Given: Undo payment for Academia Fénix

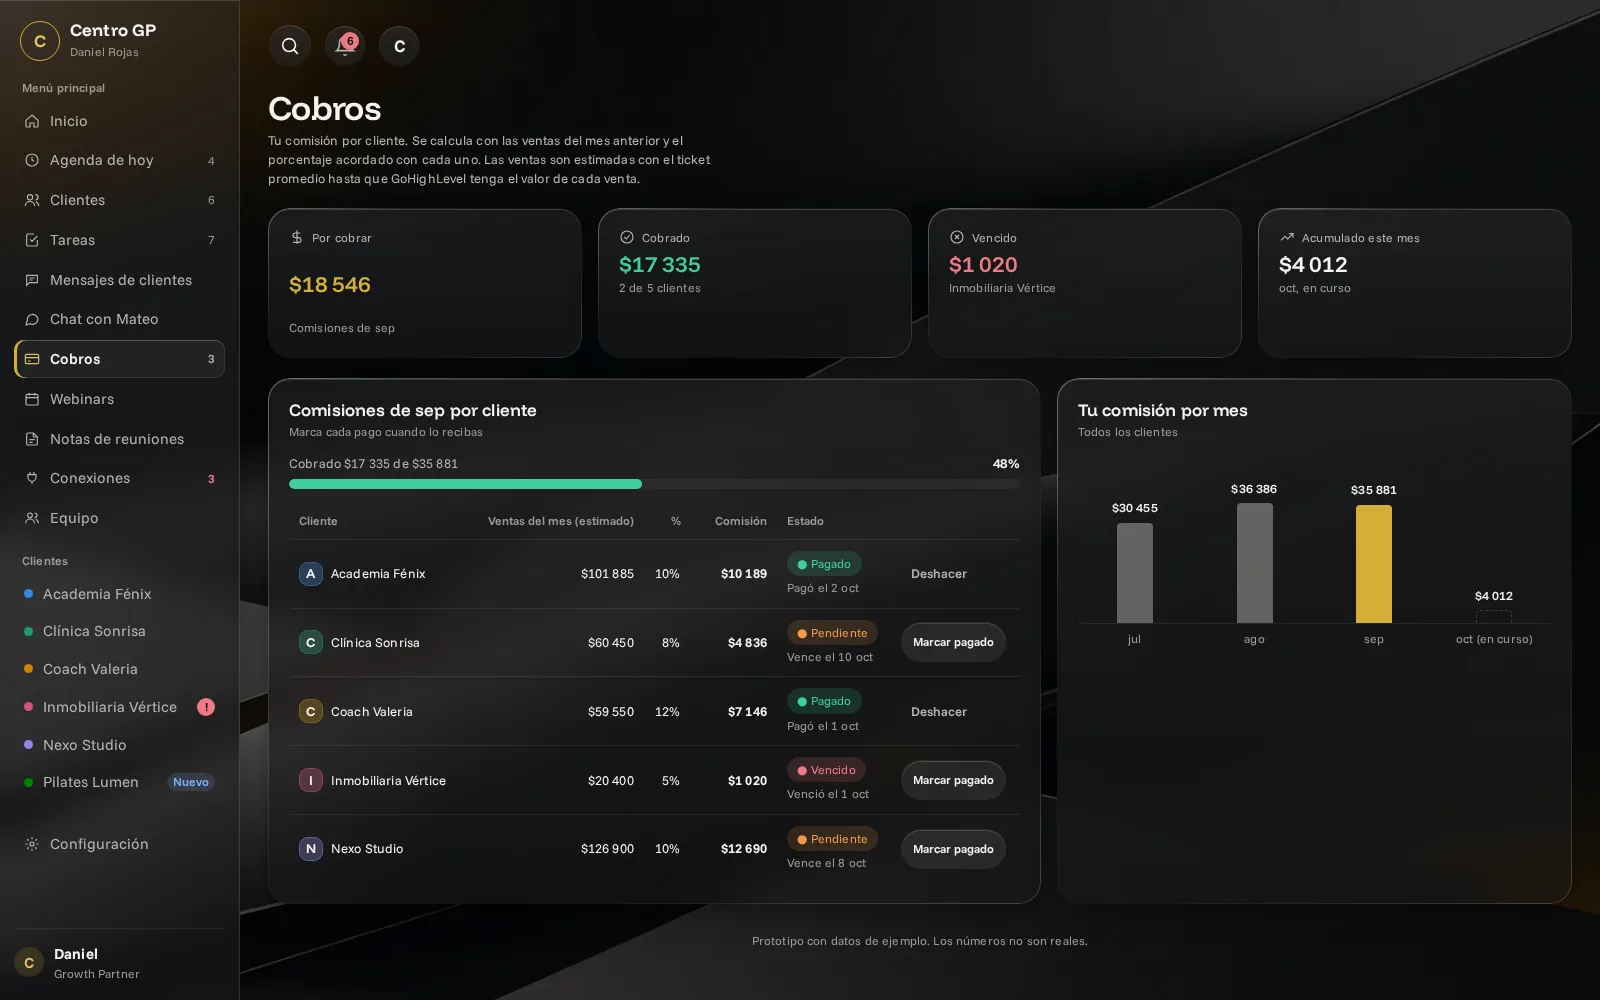Looking at the screenshot, I should (939, 574).
